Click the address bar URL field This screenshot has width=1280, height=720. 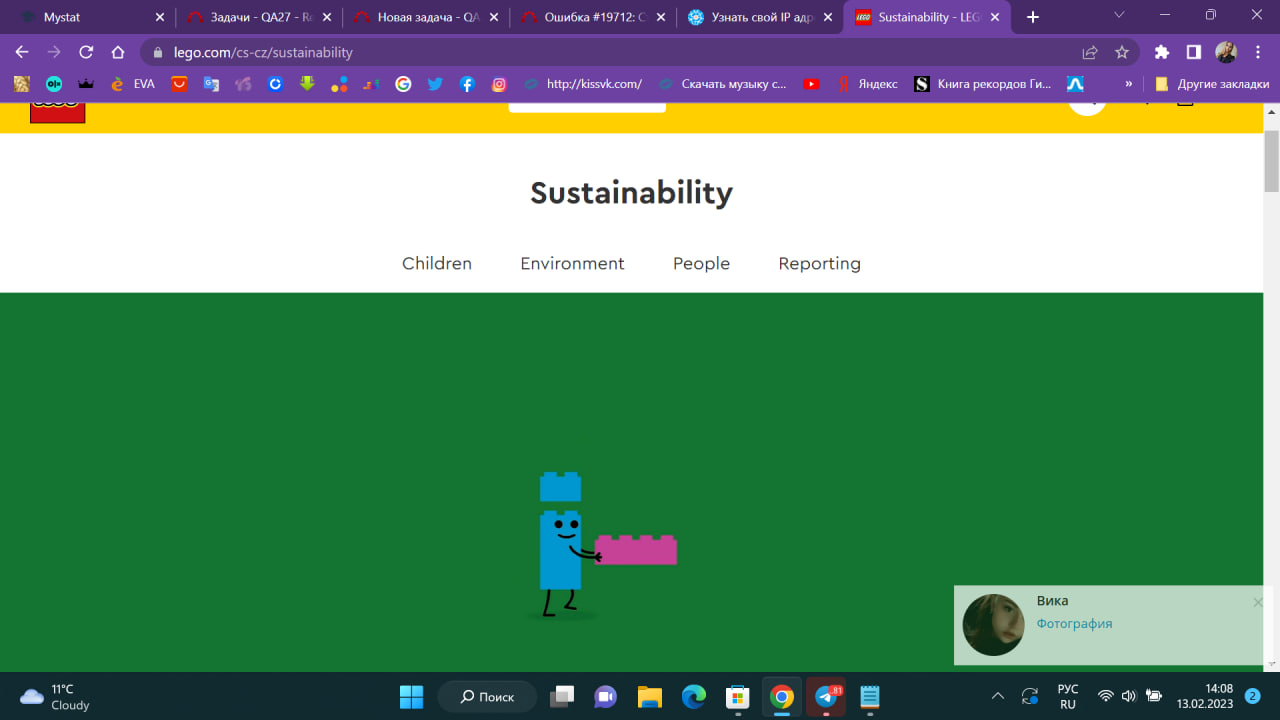coord(600,52)
